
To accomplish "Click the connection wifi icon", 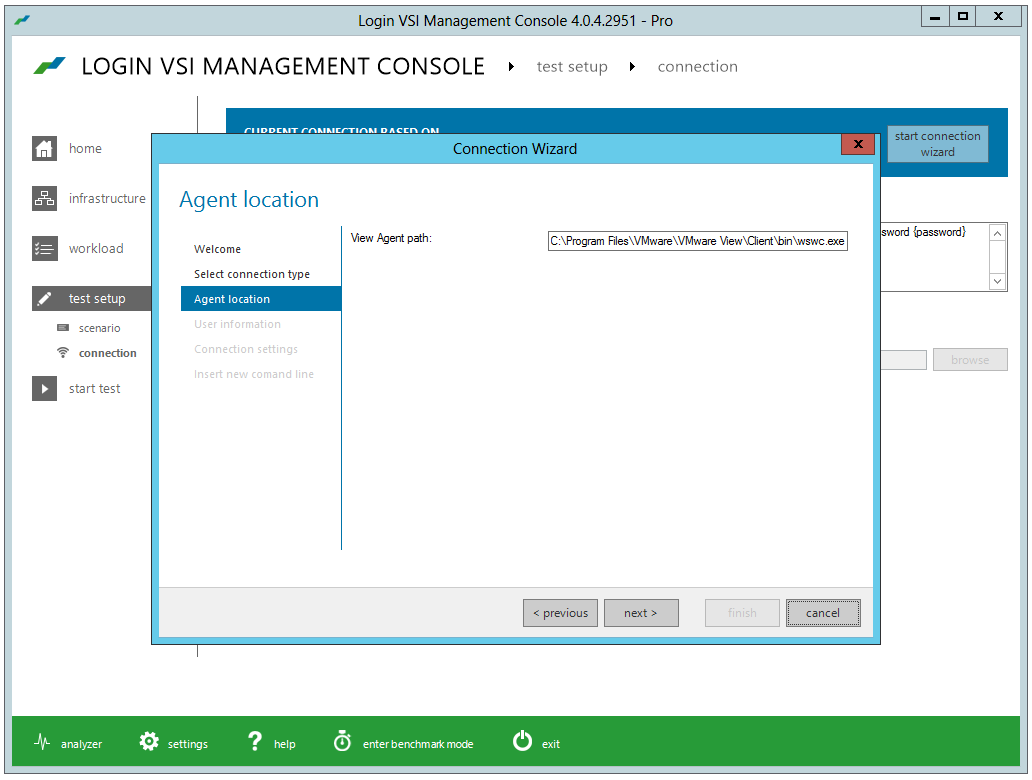I will pyautogui.click(x=63, y=353).
